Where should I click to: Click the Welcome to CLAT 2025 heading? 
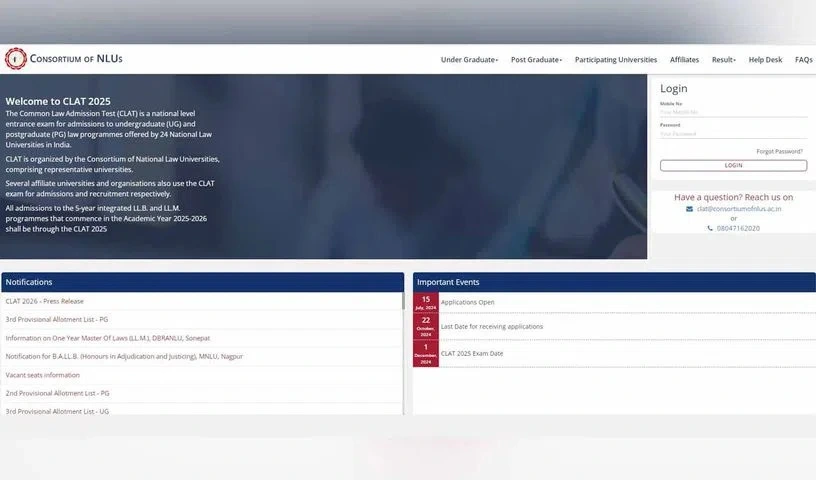tap(58, 102)
